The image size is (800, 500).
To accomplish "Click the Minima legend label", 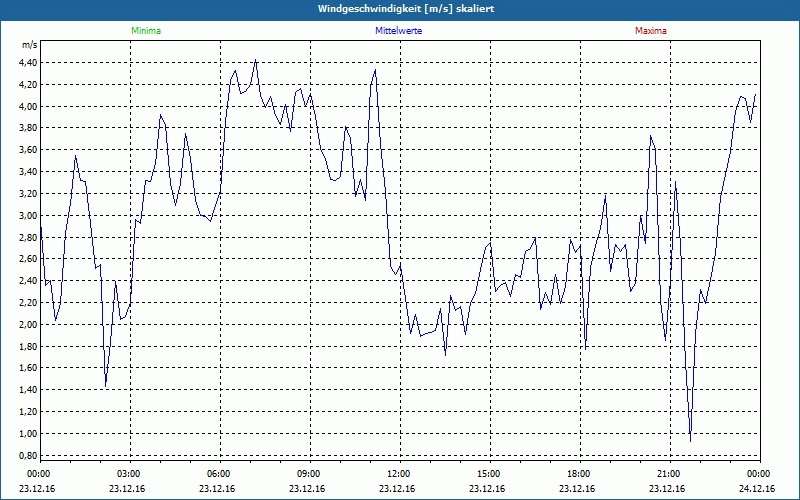I will point(146,31).
